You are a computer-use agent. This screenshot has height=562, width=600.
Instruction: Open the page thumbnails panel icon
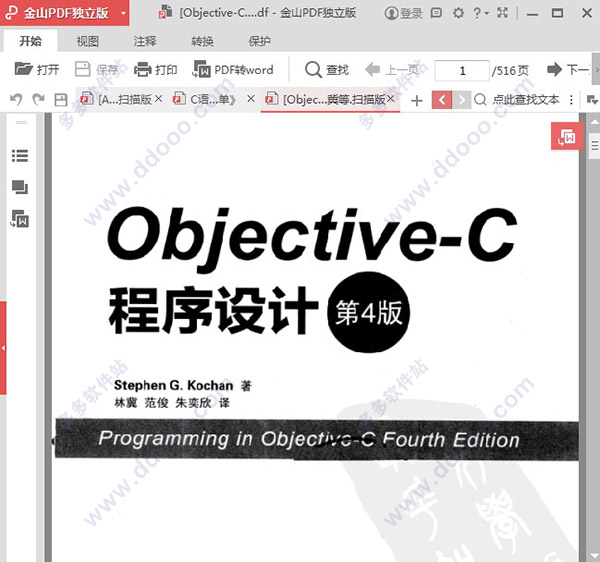point(20,187)
